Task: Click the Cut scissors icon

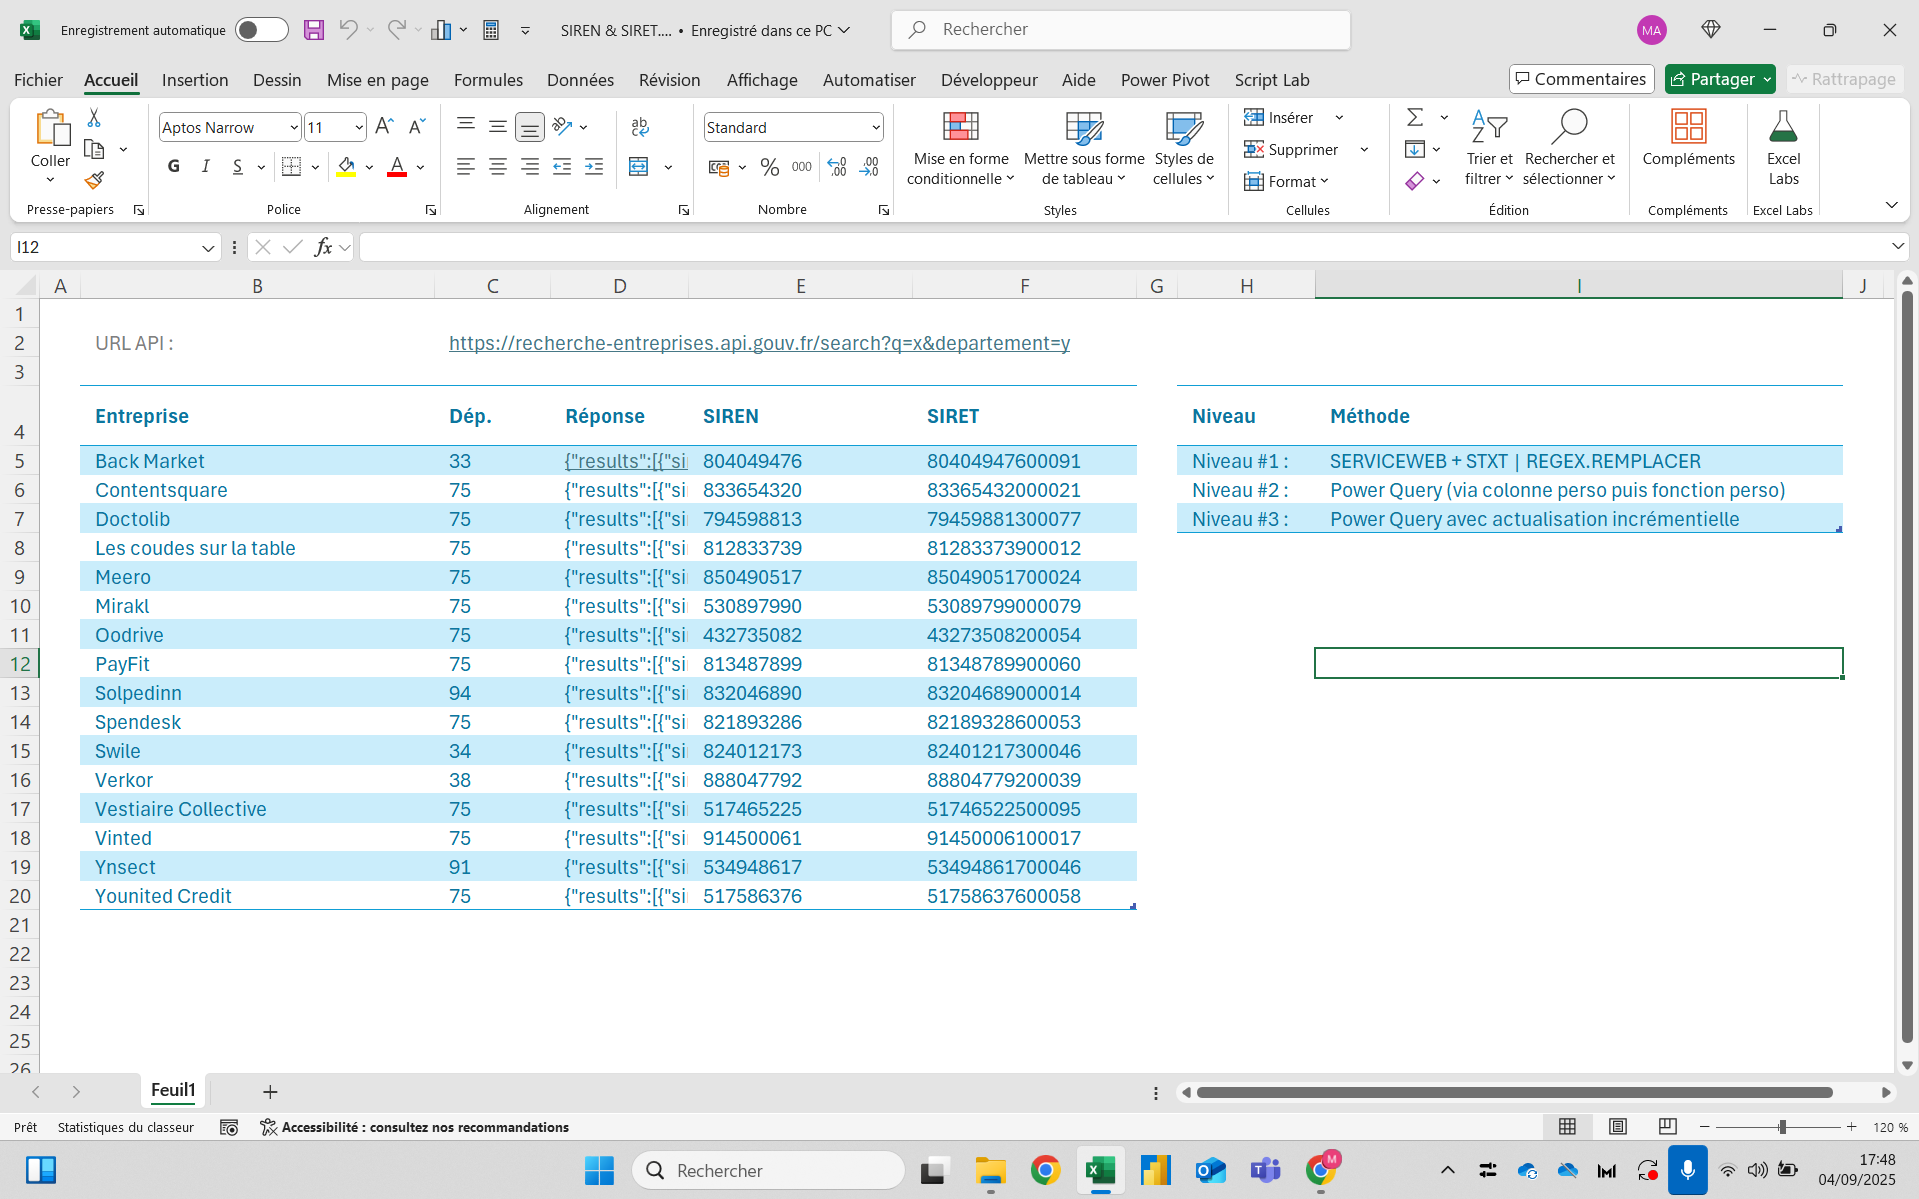Action: pos(94,118)
